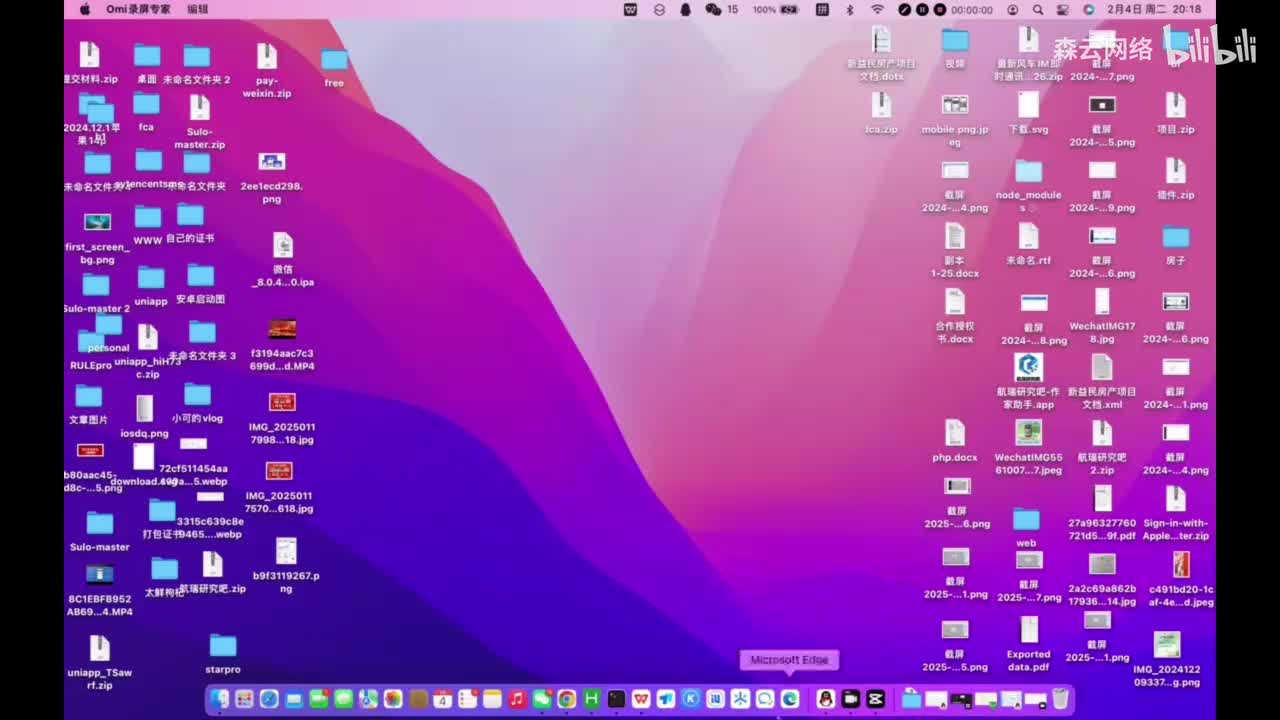Open the Apple menu

85,9
